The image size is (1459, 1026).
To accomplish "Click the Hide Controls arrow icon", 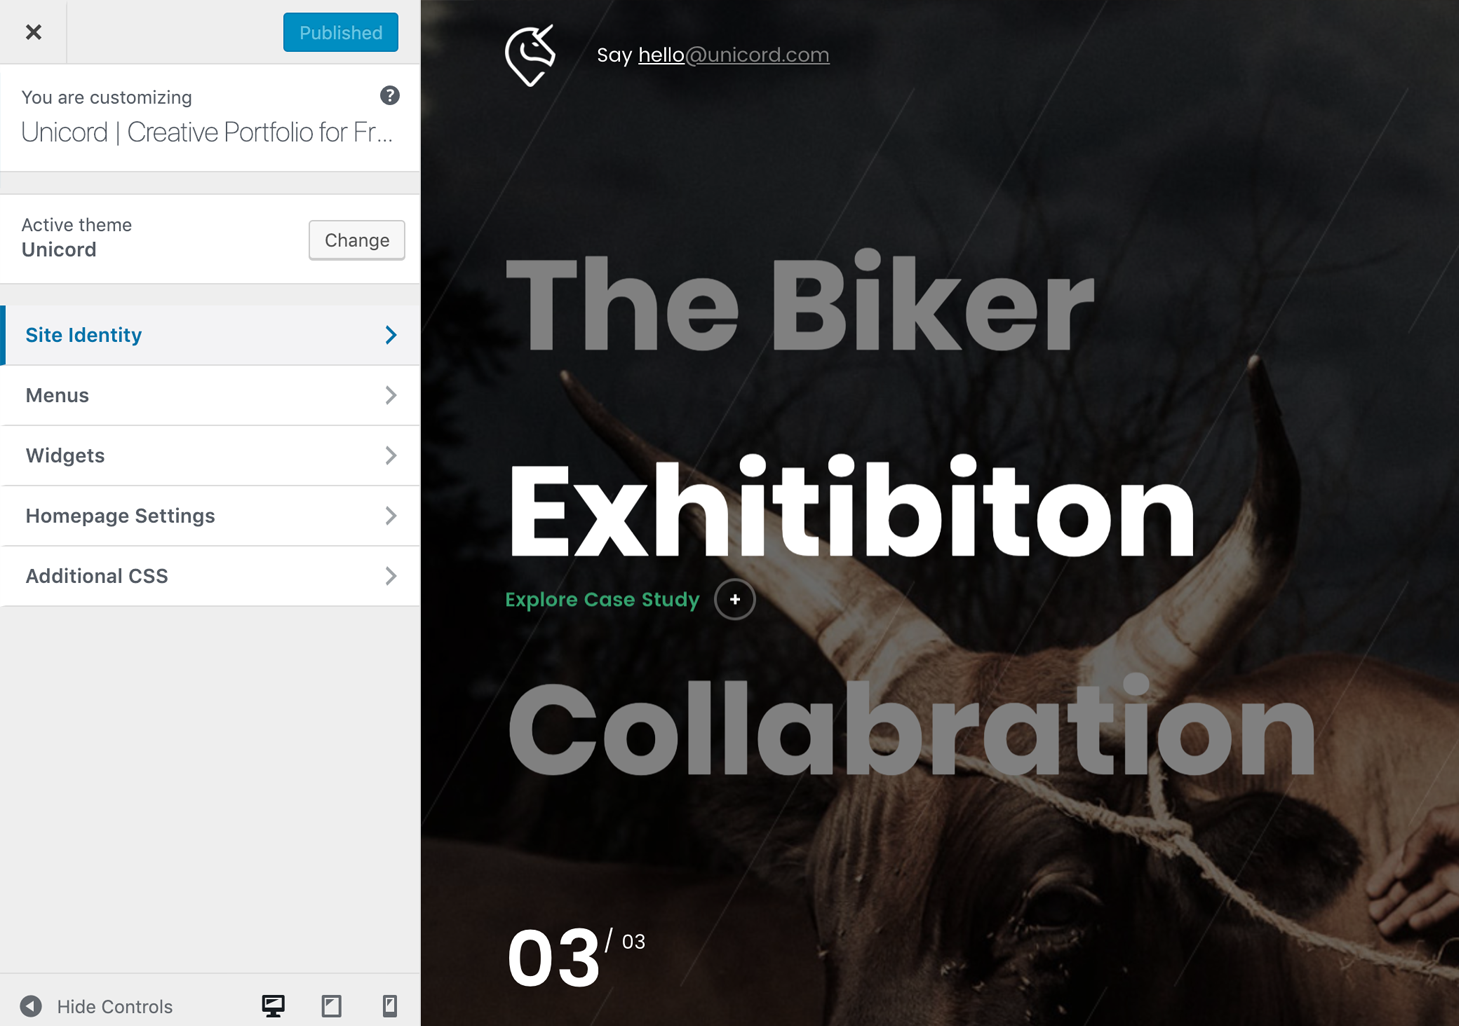I will (31, 1006).
